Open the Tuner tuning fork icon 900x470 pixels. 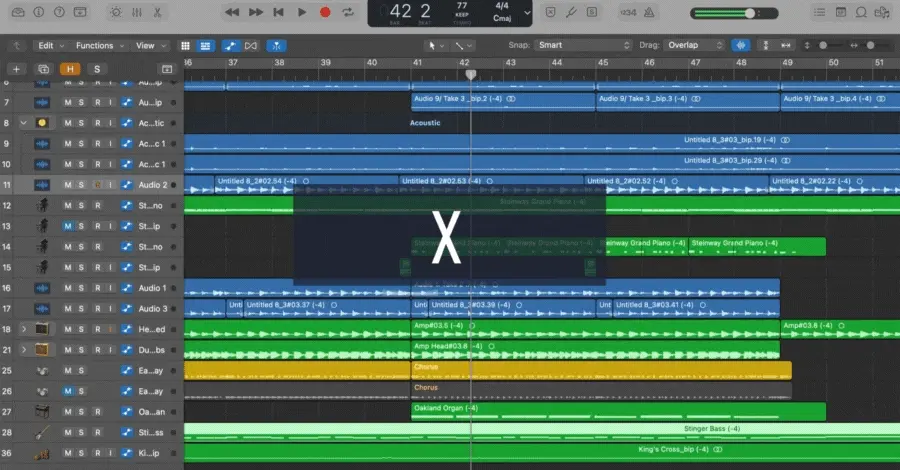click(x=571, y=12)
